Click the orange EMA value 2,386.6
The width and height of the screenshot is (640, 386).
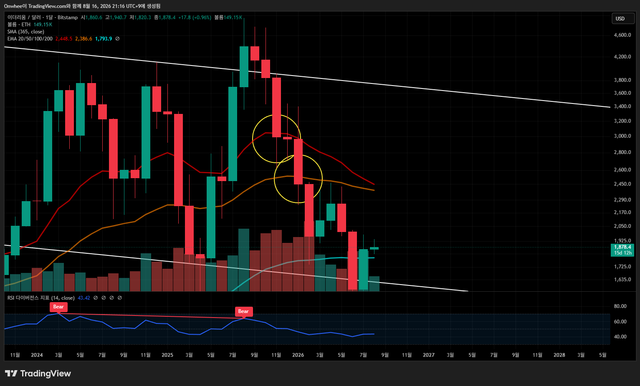click(x=84, y=39)
